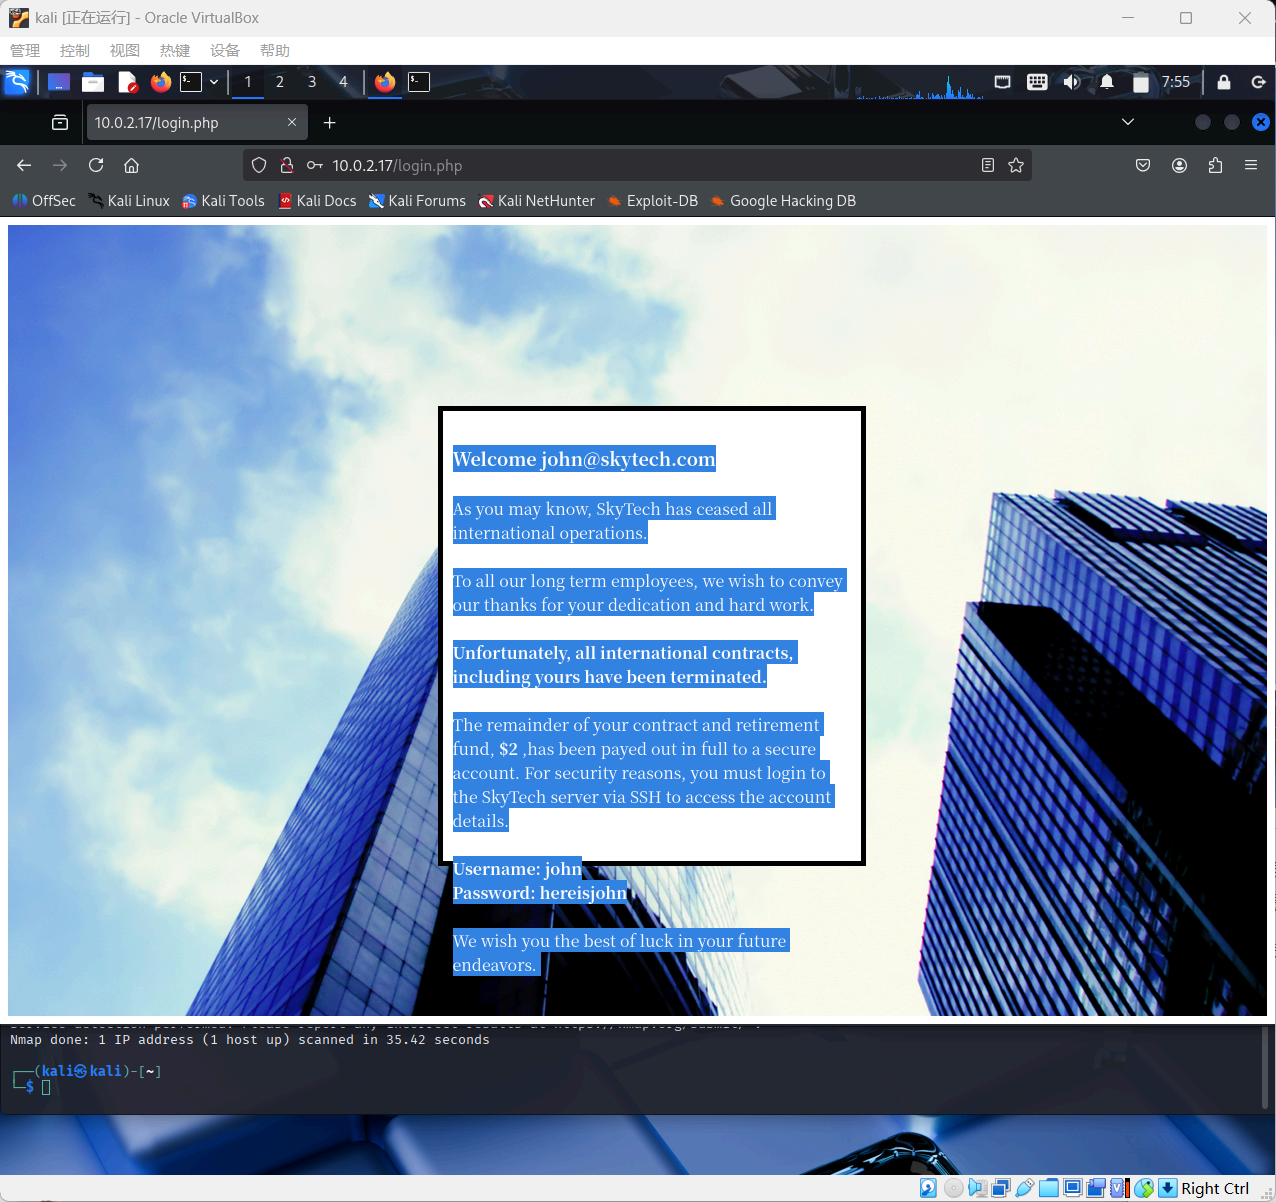Toggle notifications bell in Kali panel
1276x1202 pixels.
(x=1107, y=82)
